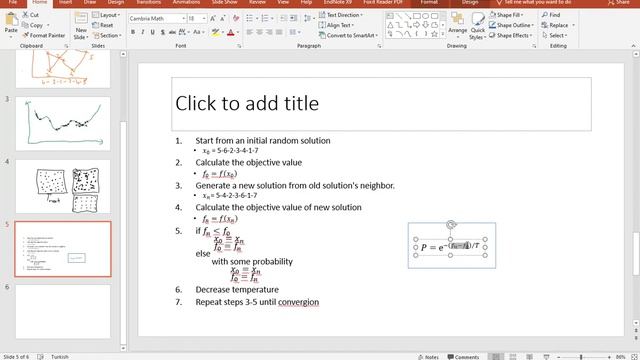640x360 pixels.
Task: Click the Find button
Action: pyautogui.click(x=551, y=15)
